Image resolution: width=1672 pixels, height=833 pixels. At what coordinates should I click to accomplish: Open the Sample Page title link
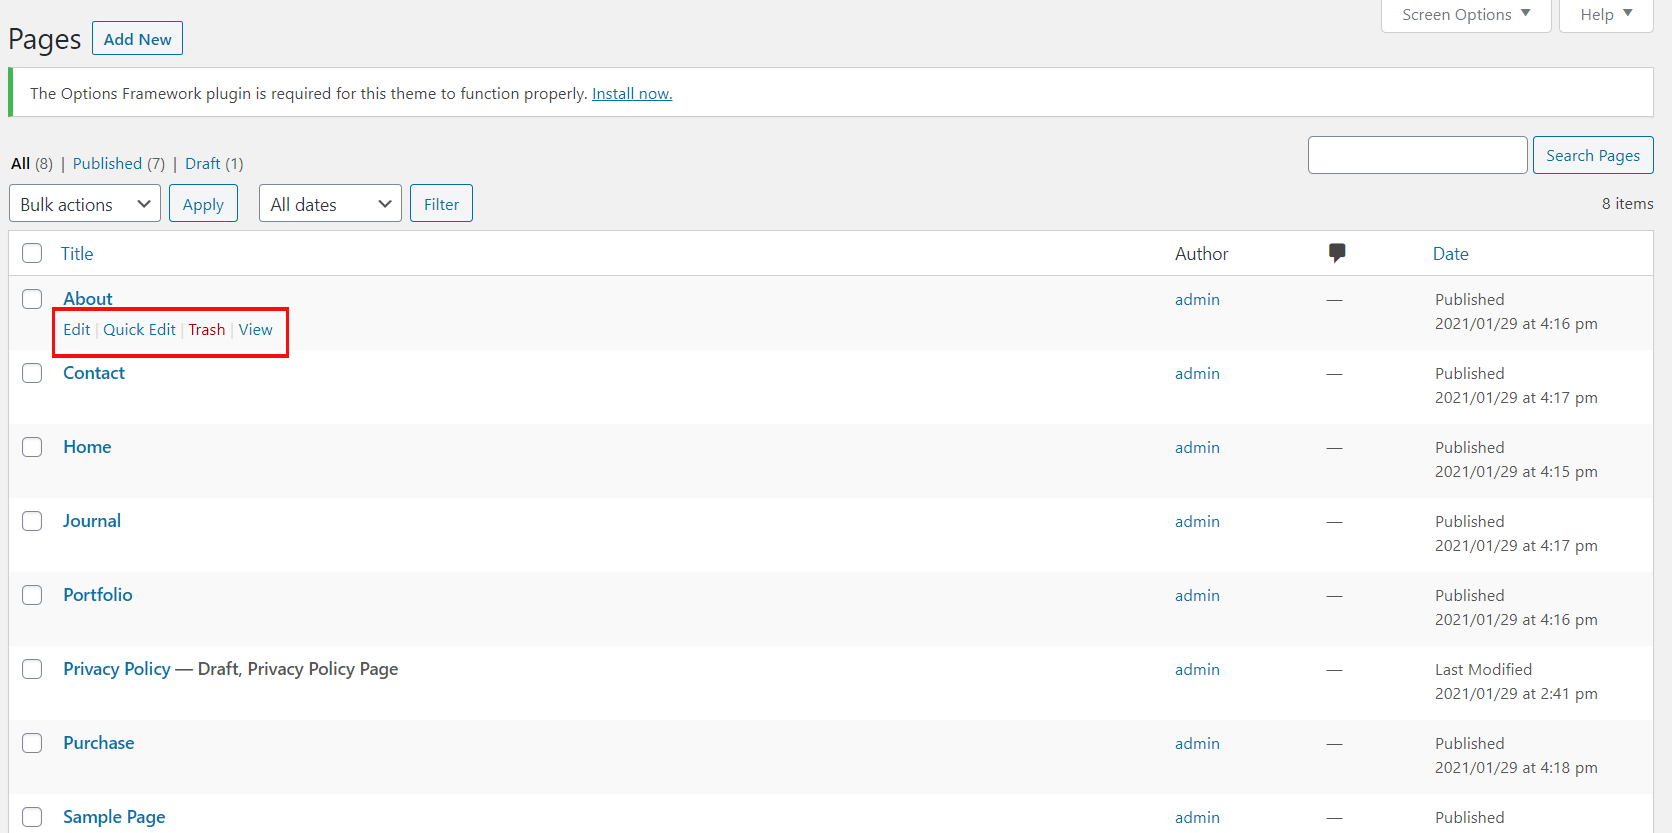click(114, 817)
